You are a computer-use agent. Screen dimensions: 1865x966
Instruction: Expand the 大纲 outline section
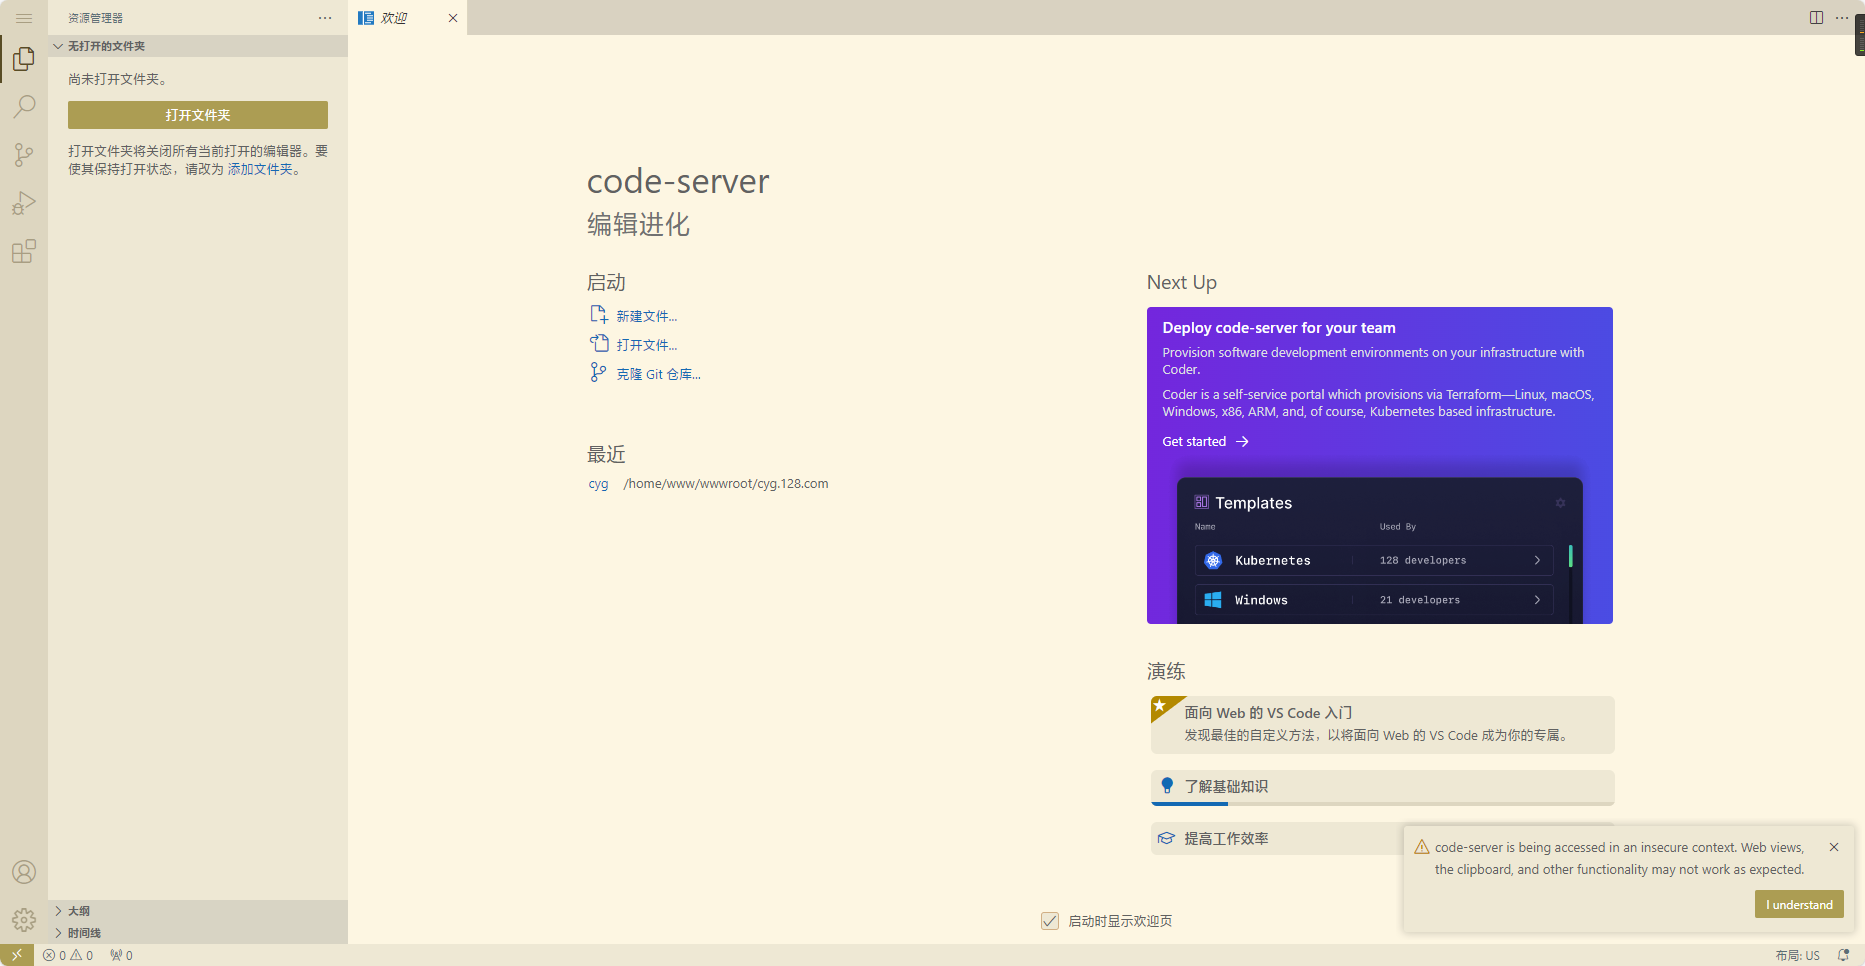[x=79, y=911]
